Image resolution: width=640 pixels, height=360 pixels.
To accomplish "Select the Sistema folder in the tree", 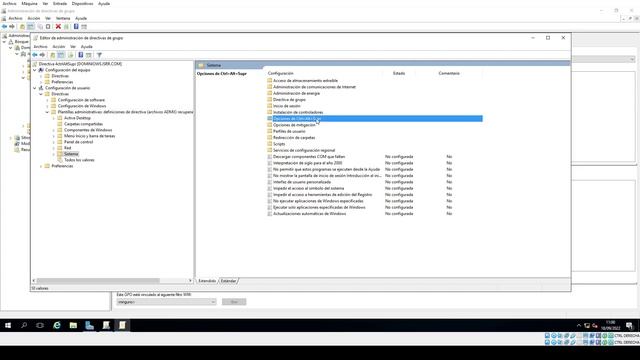I will click(71, 154).
